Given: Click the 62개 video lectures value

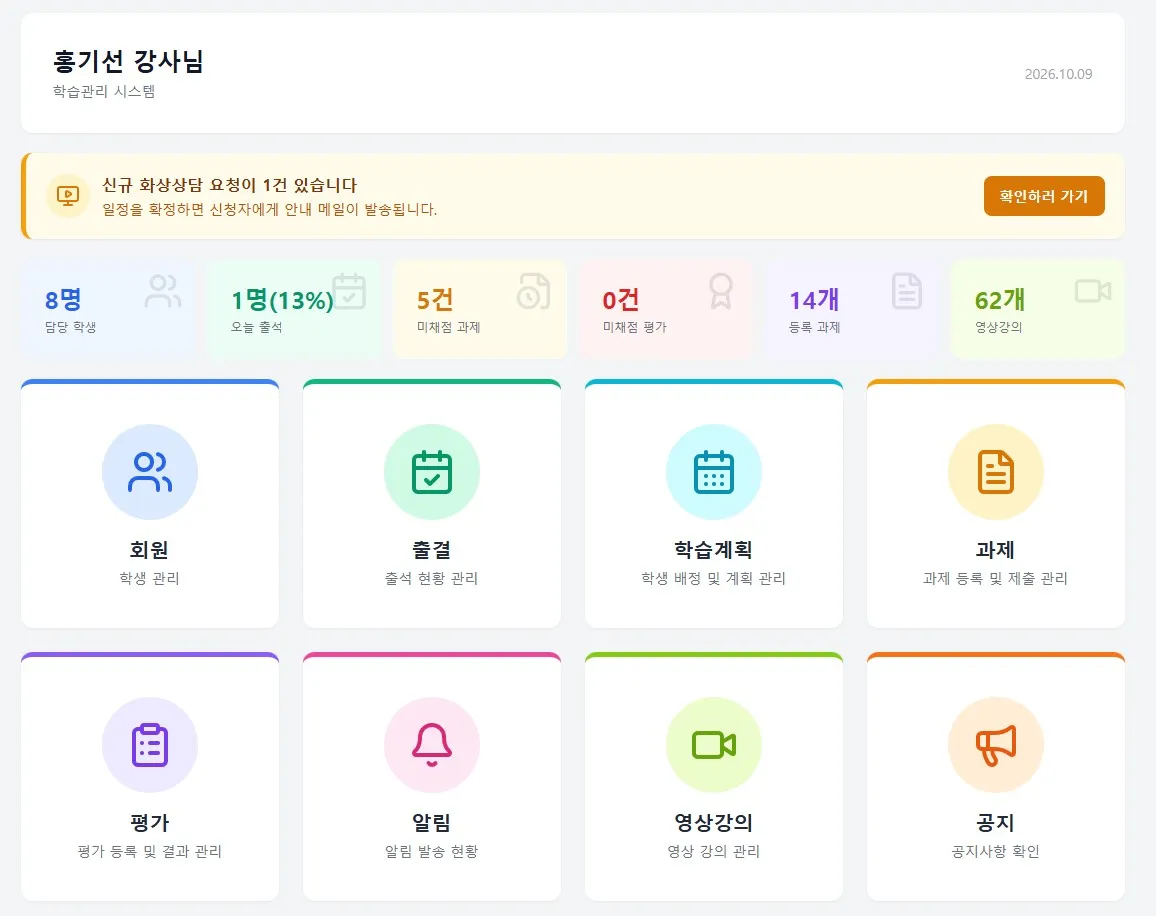Looking at the screenshot, I should point(1000,300).
